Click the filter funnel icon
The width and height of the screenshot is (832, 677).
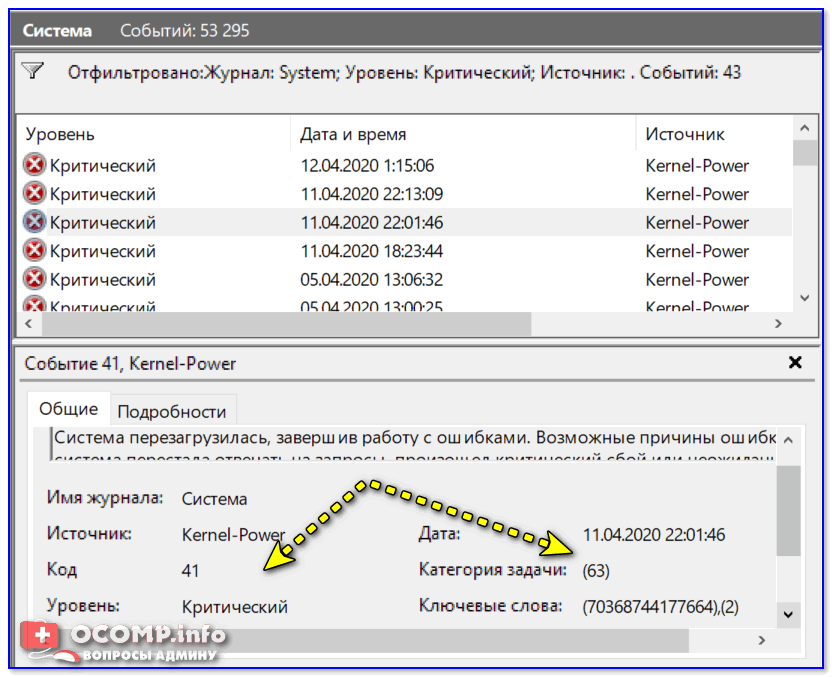[33, 71]
